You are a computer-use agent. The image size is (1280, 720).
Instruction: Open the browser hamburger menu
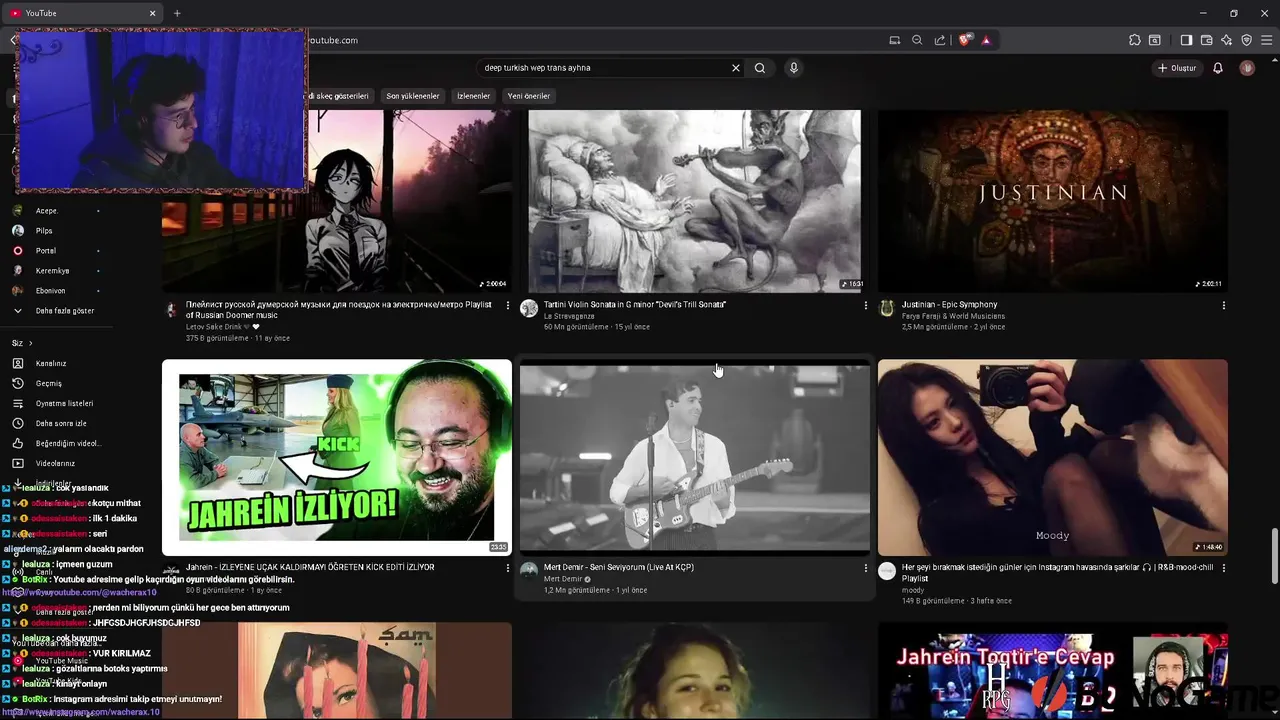point(1266,40)
